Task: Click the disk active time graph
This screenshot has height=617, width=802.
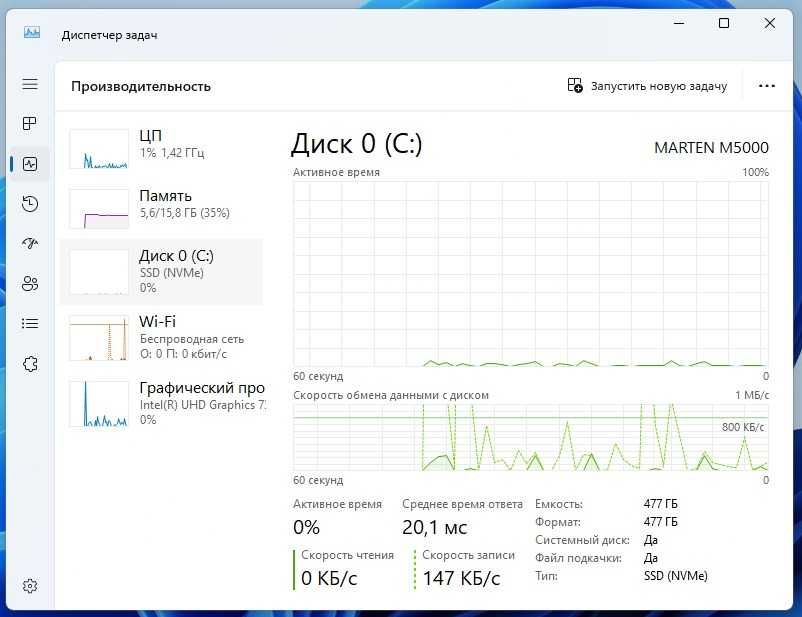Action: coord(531,274)
